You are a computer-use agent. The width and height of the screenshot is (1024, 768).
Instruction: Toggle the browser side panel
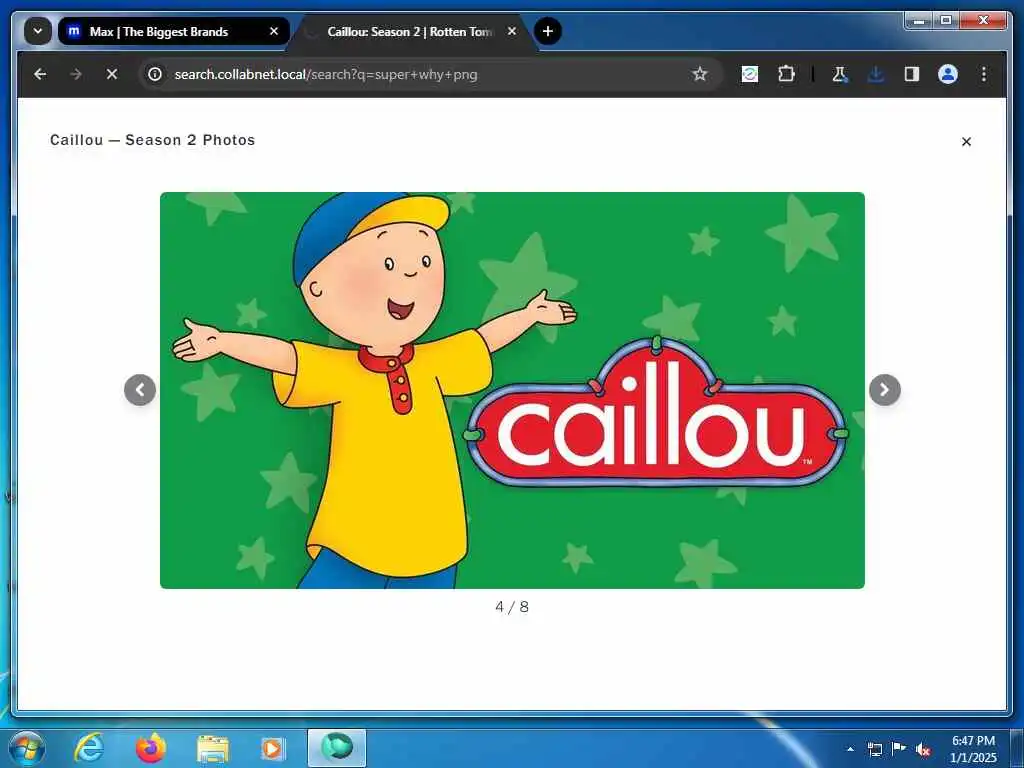coord(912,74)
